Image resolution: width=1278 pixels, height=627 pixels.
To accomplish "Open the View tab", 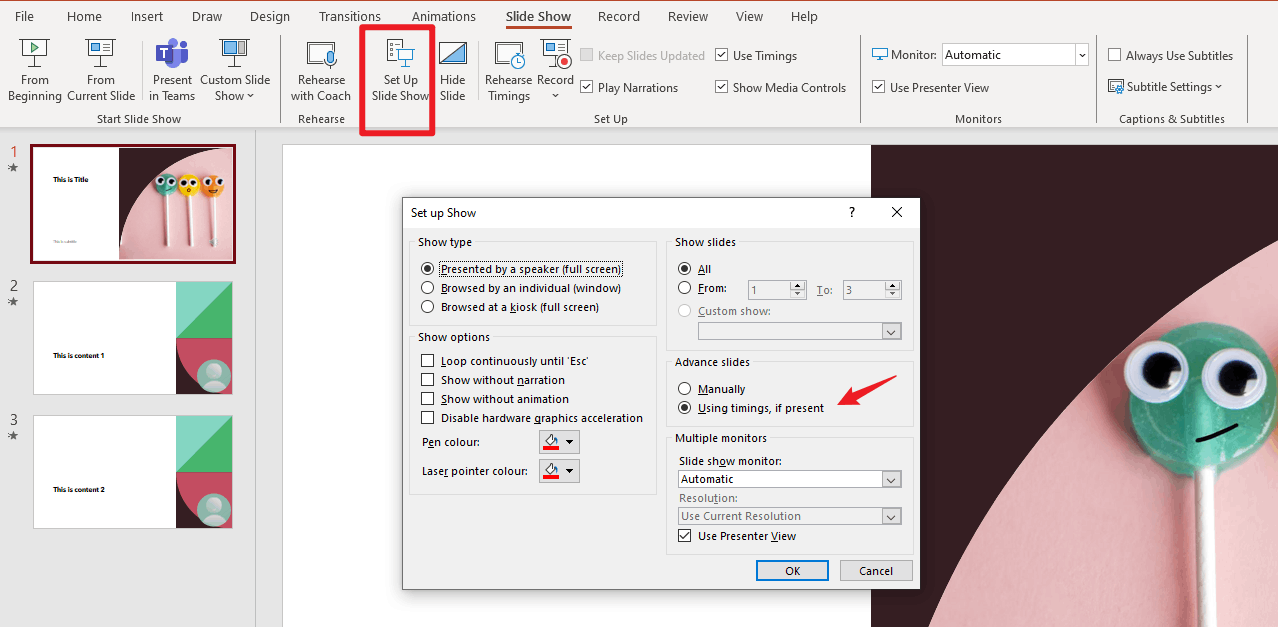I will coord(749,16).
